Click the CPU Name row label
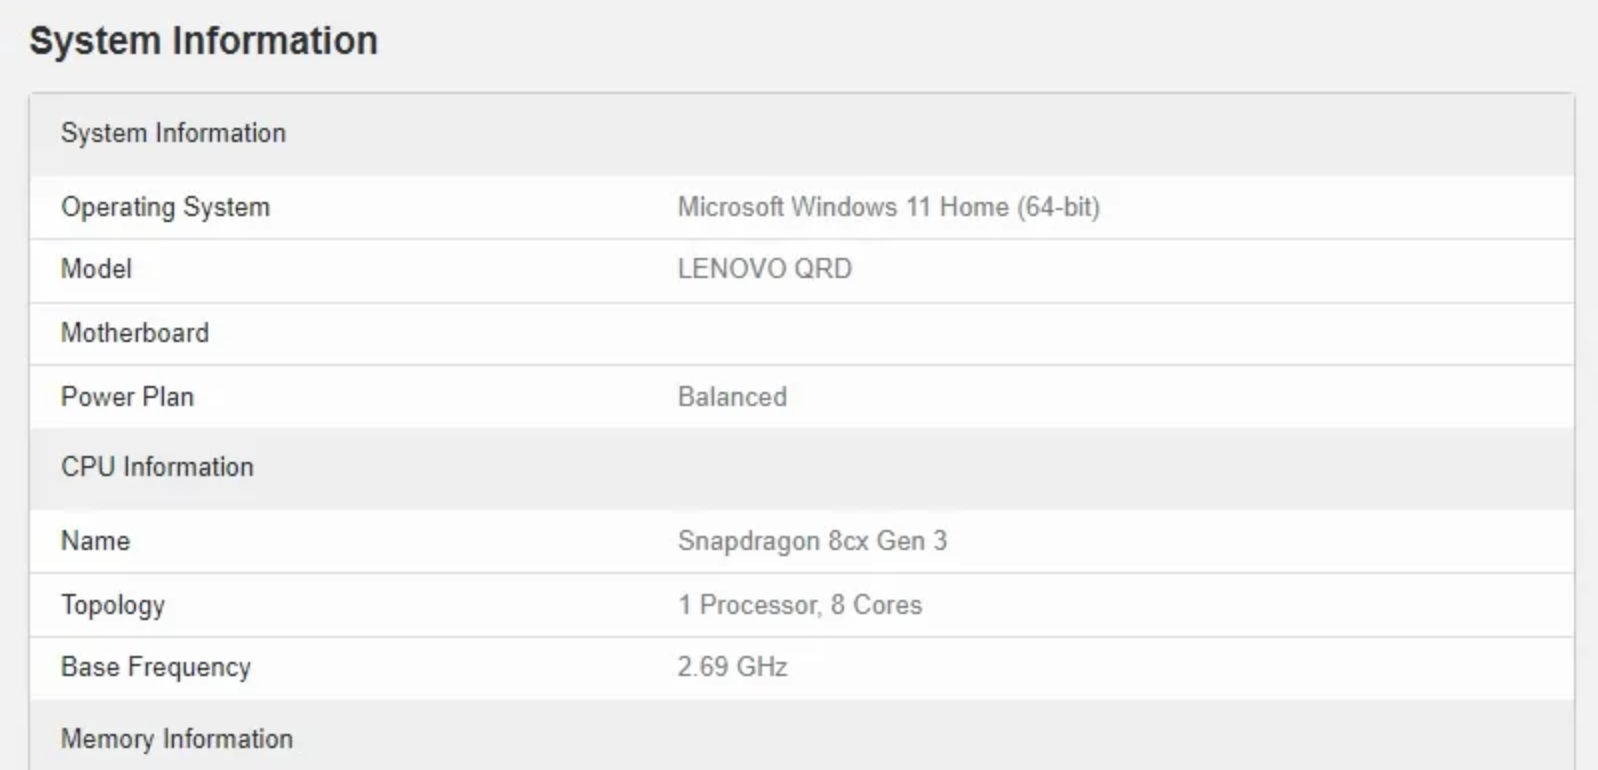The height and width of the screenshot is (770, 1598). [95, 541]
